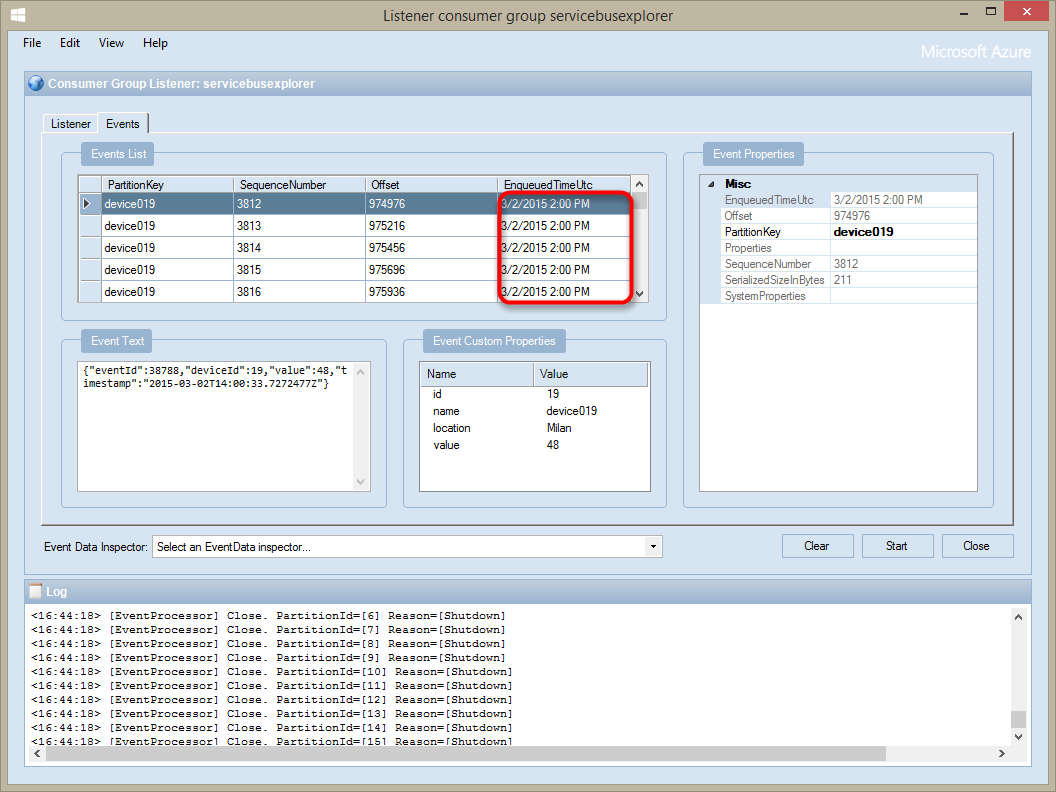Click the Events List scroll up arrow
Screen dimensions: 1056x792
tap(640, 184)
